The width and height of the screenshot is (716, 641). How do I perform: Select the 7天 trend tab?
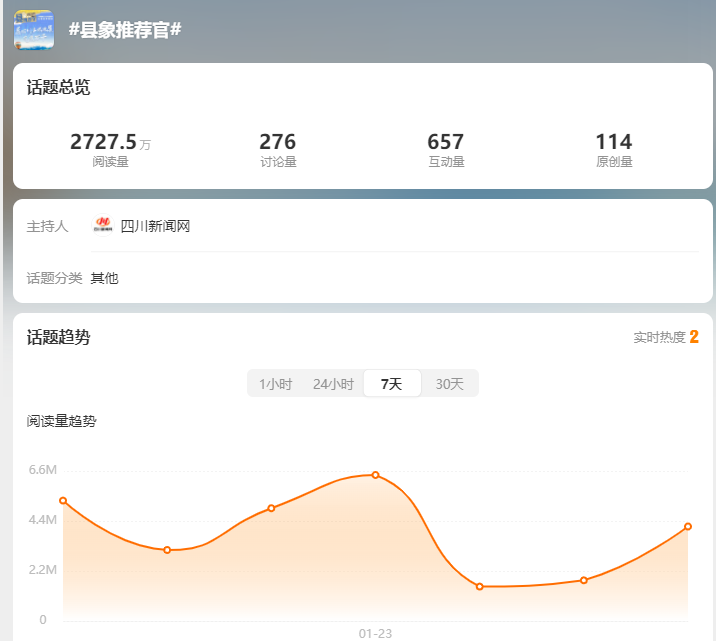click(391, 384)
